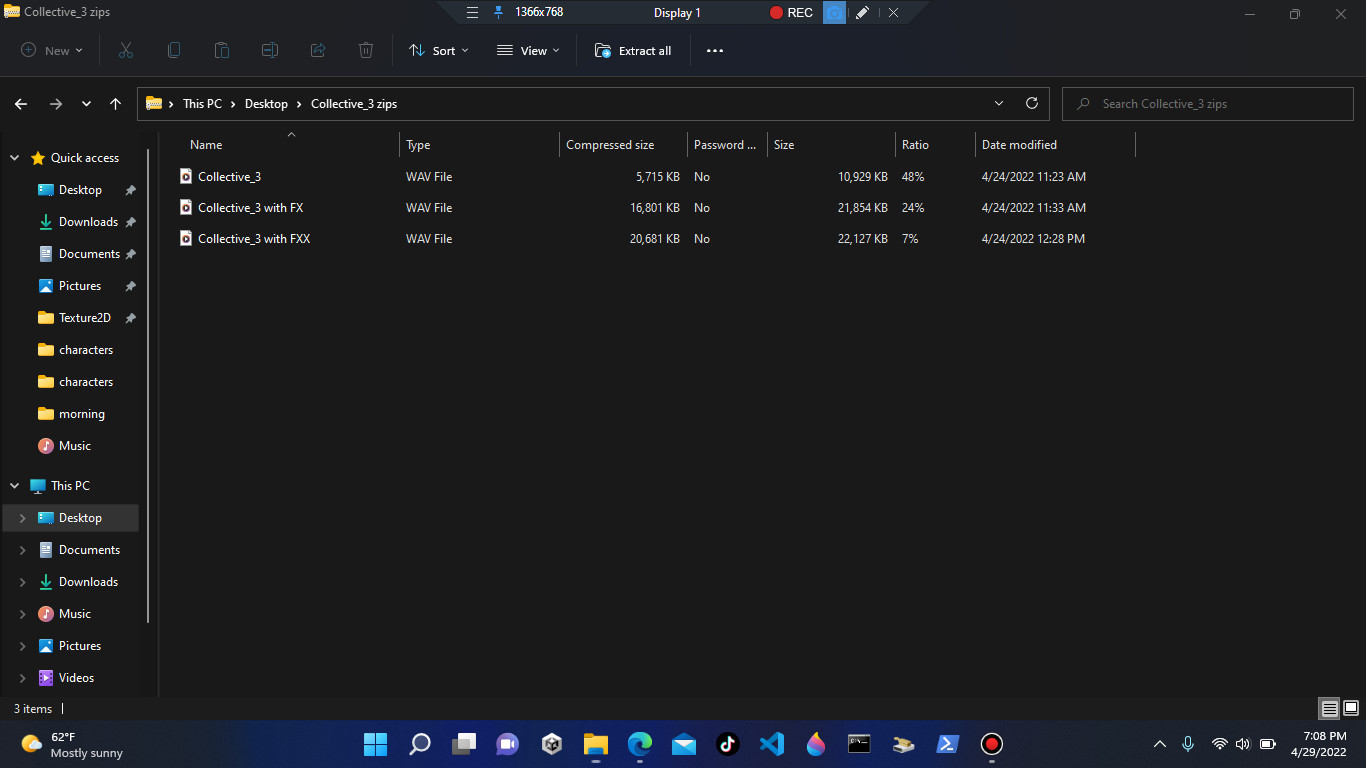
Task: Select the Rename icon in the toolbar
Action: click(x=269, y=50)
